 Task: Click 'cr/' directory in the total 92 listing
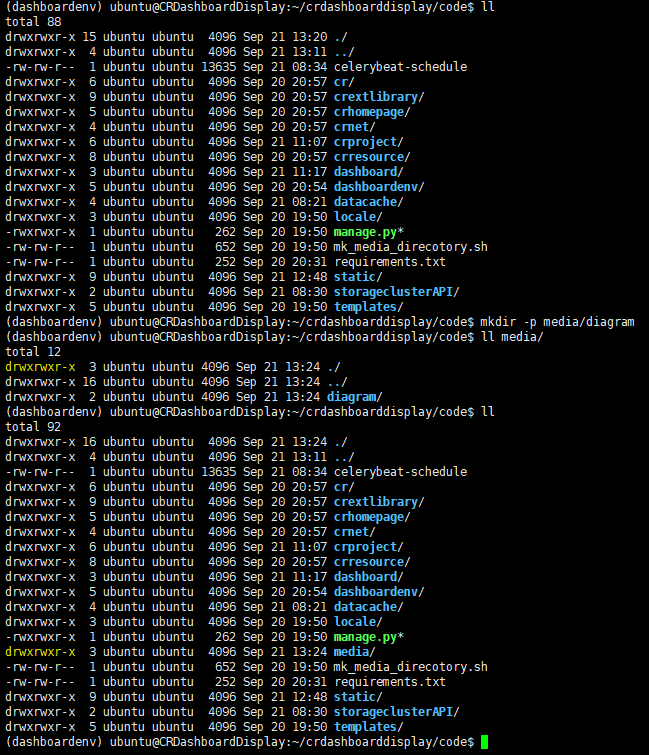344,487
